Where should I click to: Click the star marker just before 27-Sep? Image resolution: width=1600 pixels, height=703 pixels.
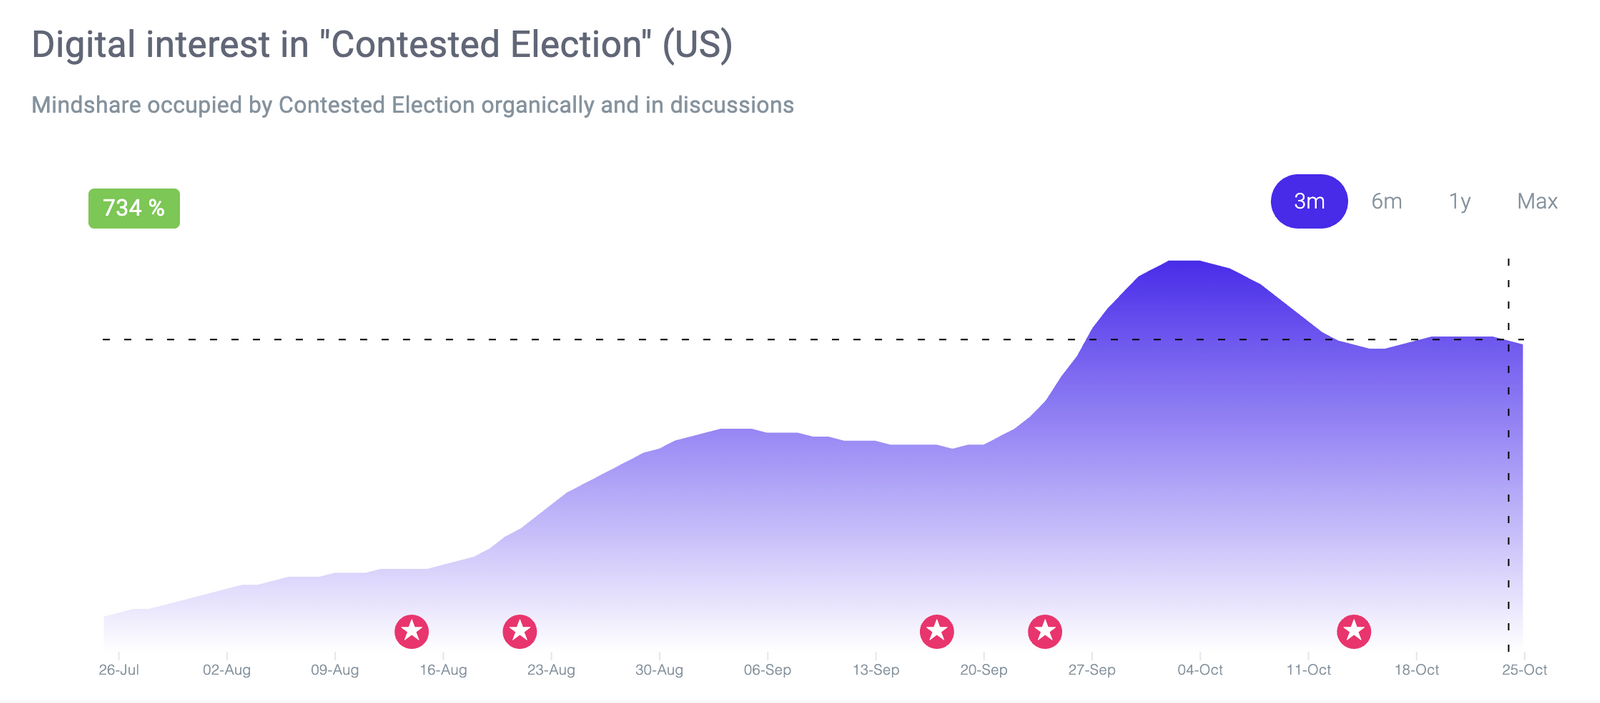1045,631
